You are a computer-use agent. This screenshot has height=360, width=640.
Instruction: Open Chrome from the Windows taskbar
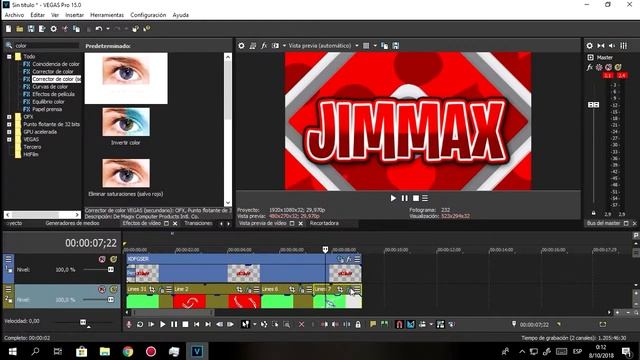click(x=128, y=351)
